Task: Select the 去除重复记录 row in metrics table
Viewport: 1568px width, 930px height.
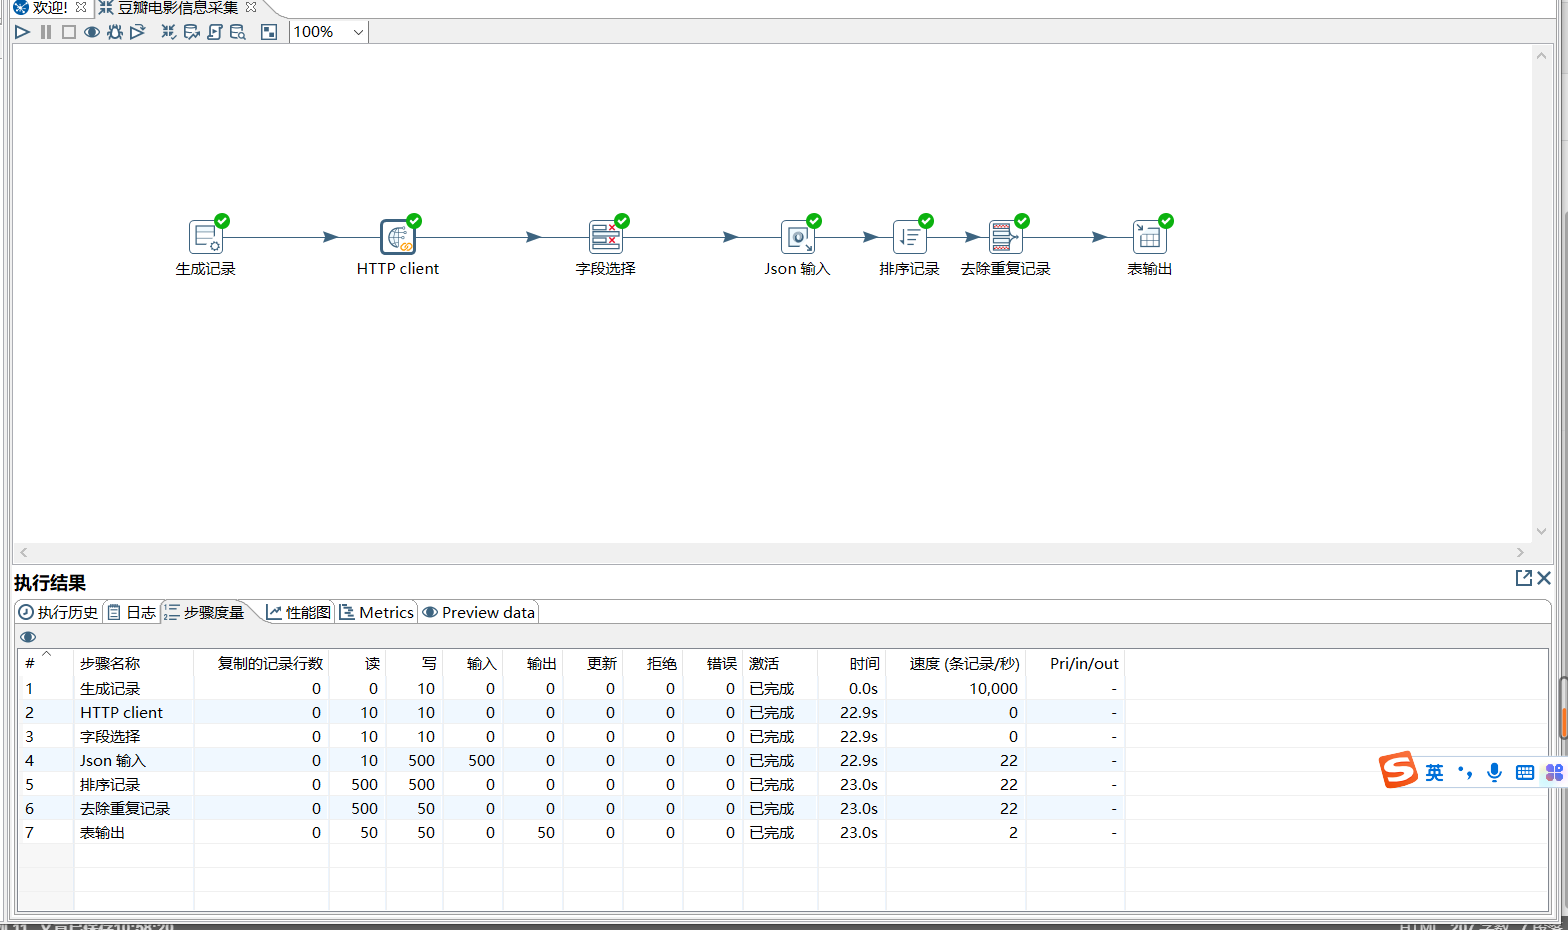Action: point(571,808)
